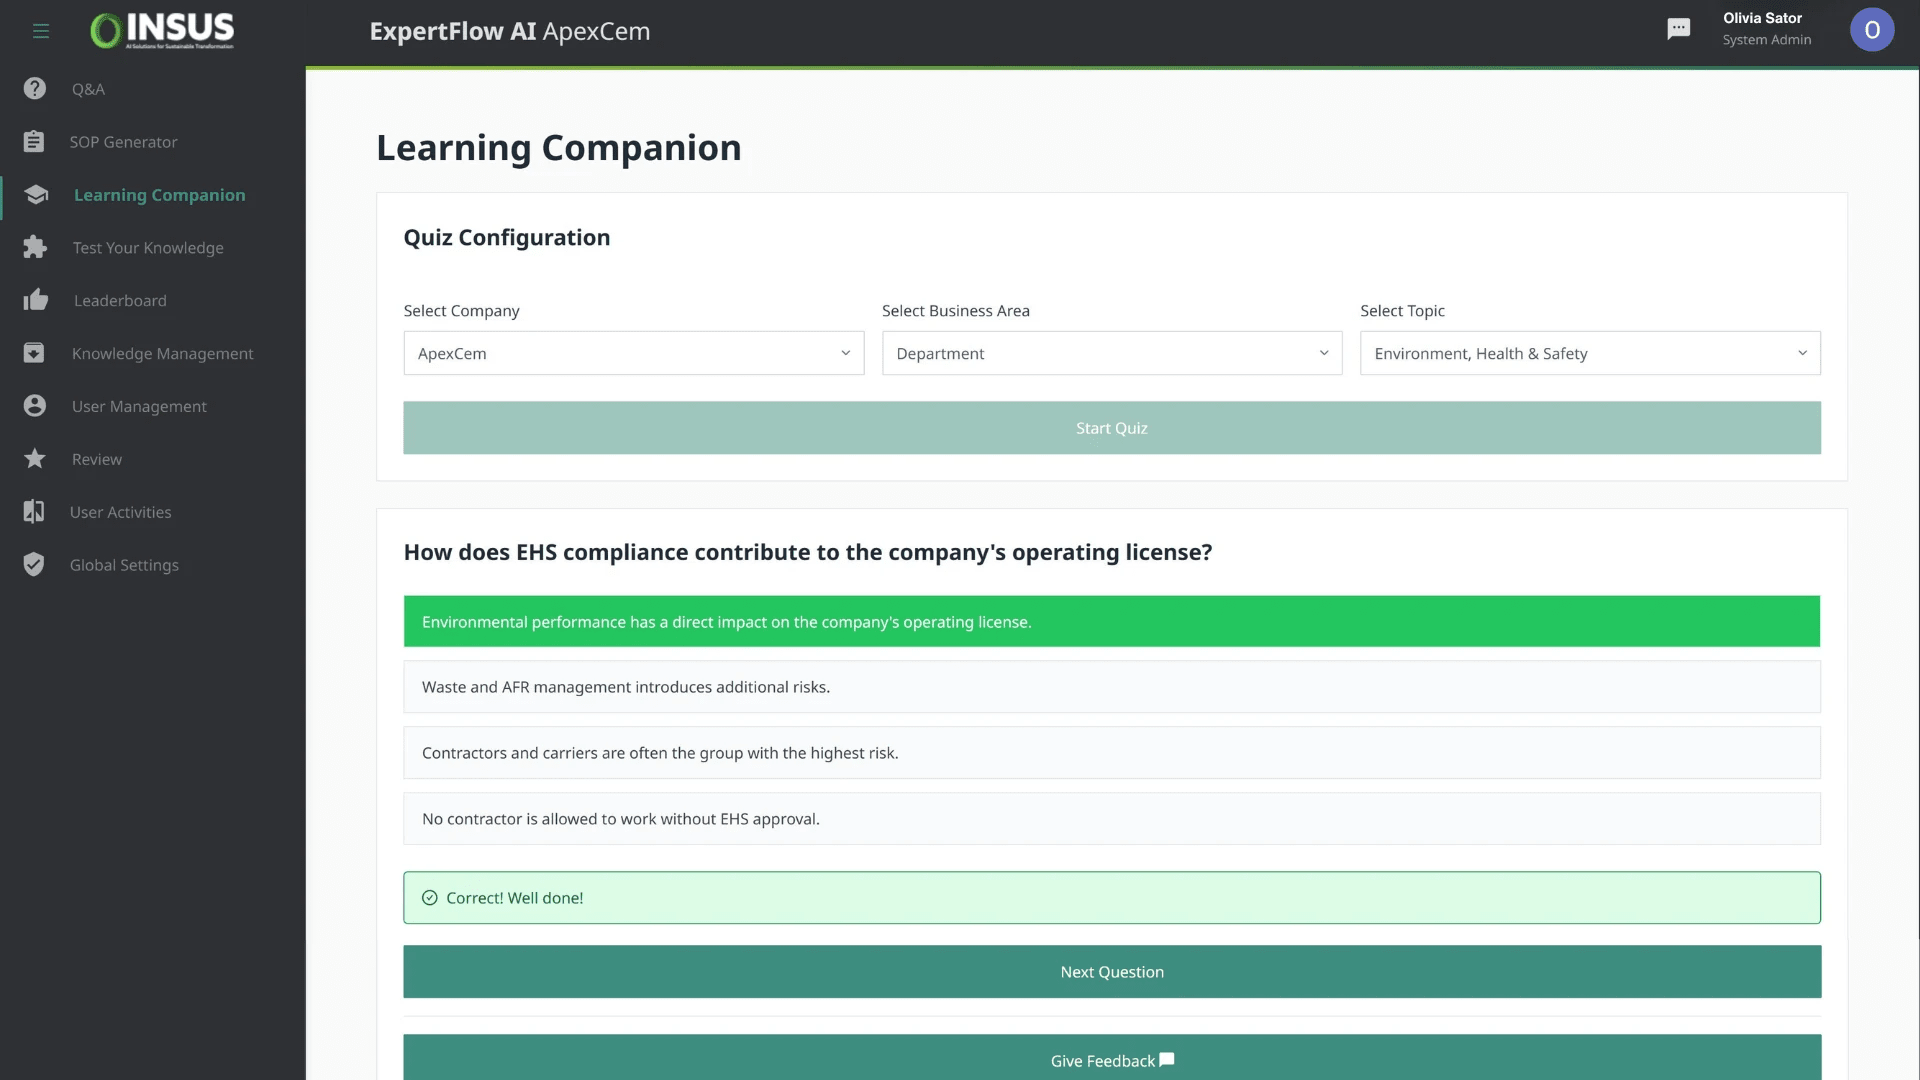This screenshot has width=1920, height=1080.
Task: Select answer about EHS approval for contractors
Action: click(1112, 819)
